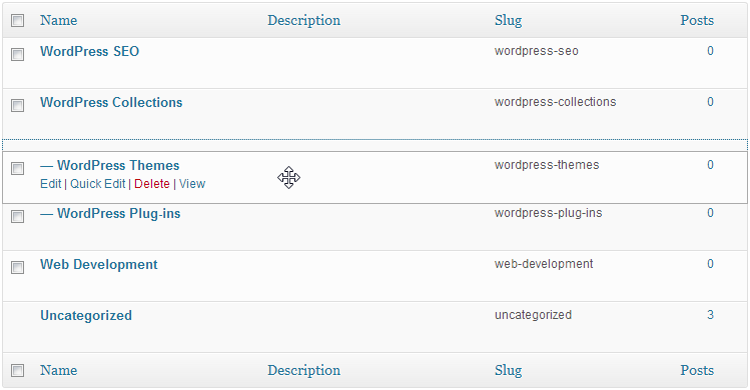Image resolution: width=750 pixels, height=390 pixels.
Task: Sort by Posts column in bottom footer
Action: click(x=697, y=370)
